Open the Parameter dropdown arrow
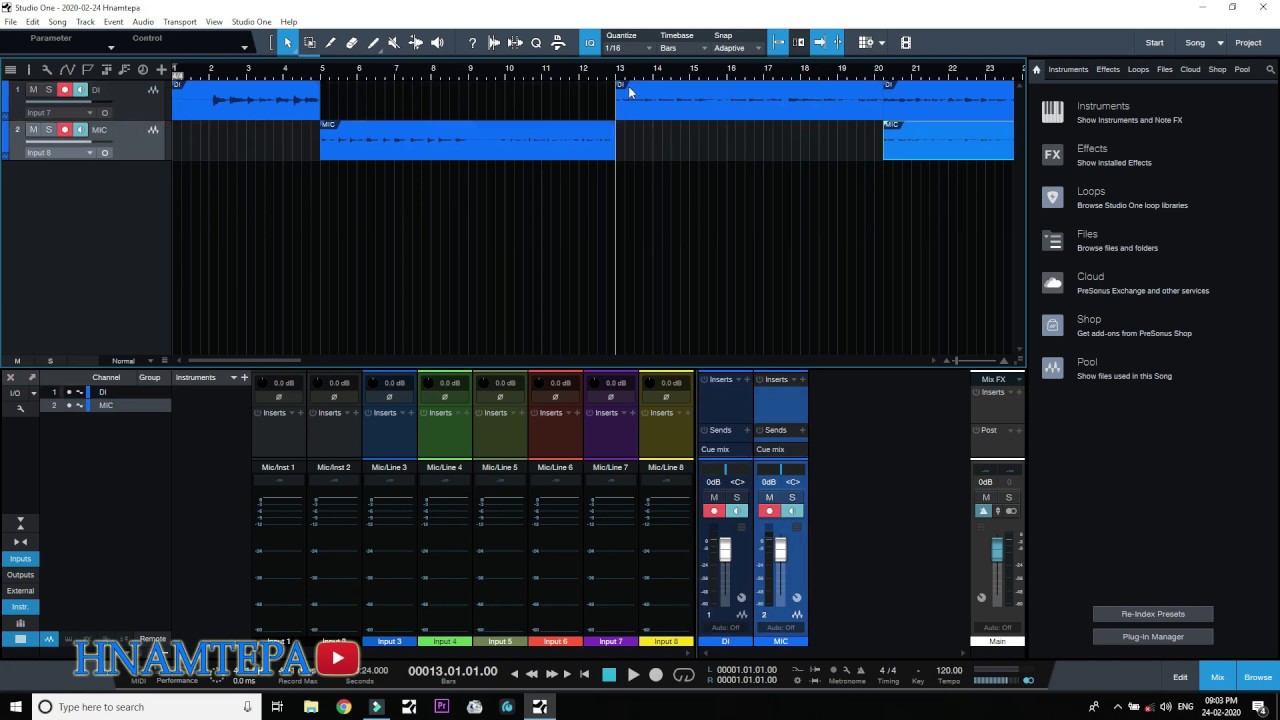The width and height of the screenshot is (1280, 720). tap(111, 47)
